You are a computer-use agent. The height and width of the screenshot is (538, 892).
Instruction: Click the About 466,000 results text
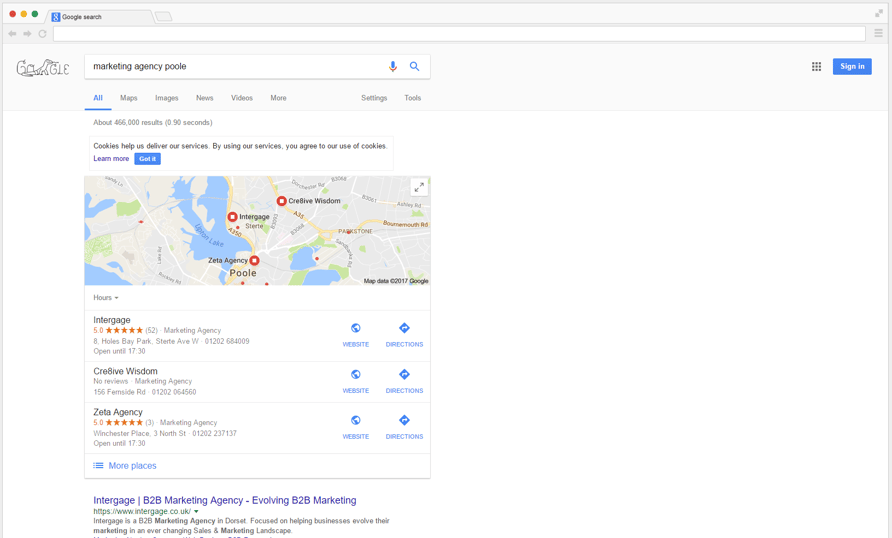tap(152, 122)
